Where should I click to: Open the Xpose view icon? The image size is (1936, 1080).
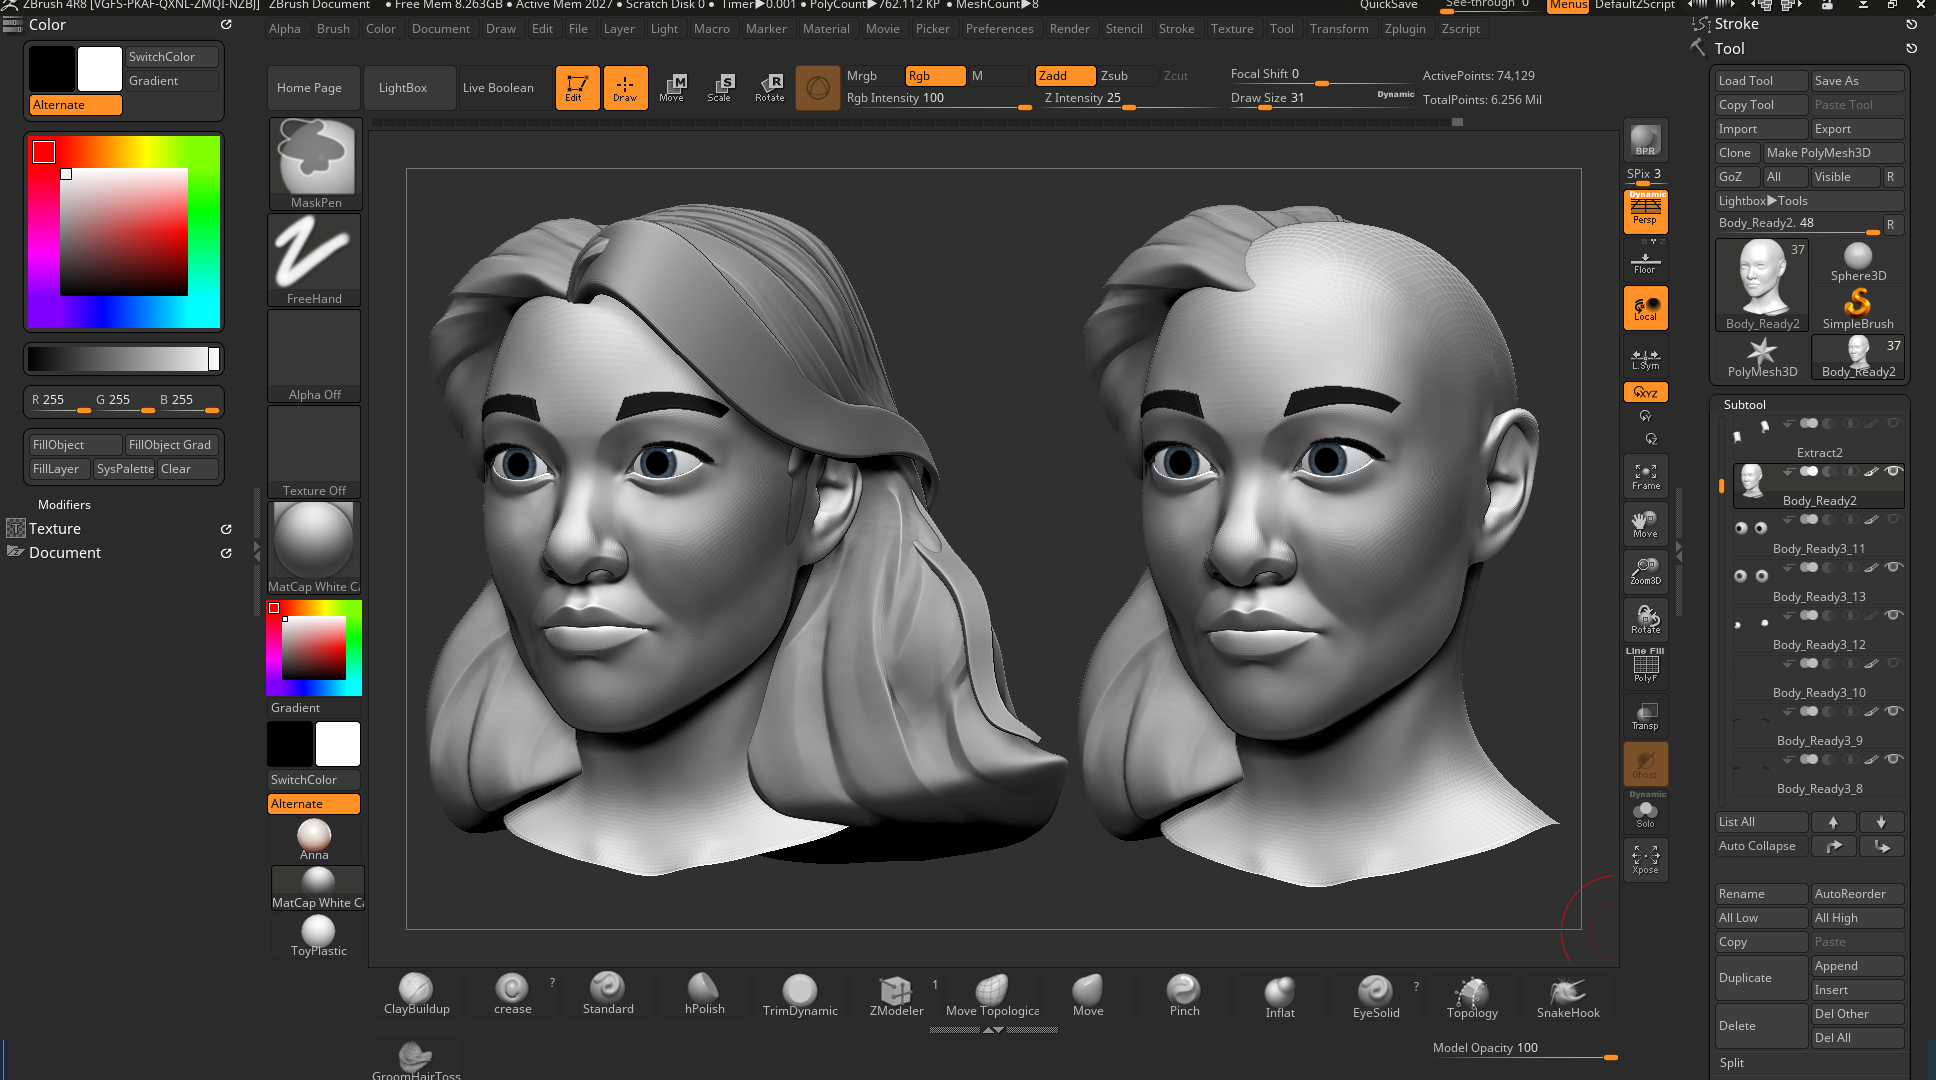(x=1645, y=859)
